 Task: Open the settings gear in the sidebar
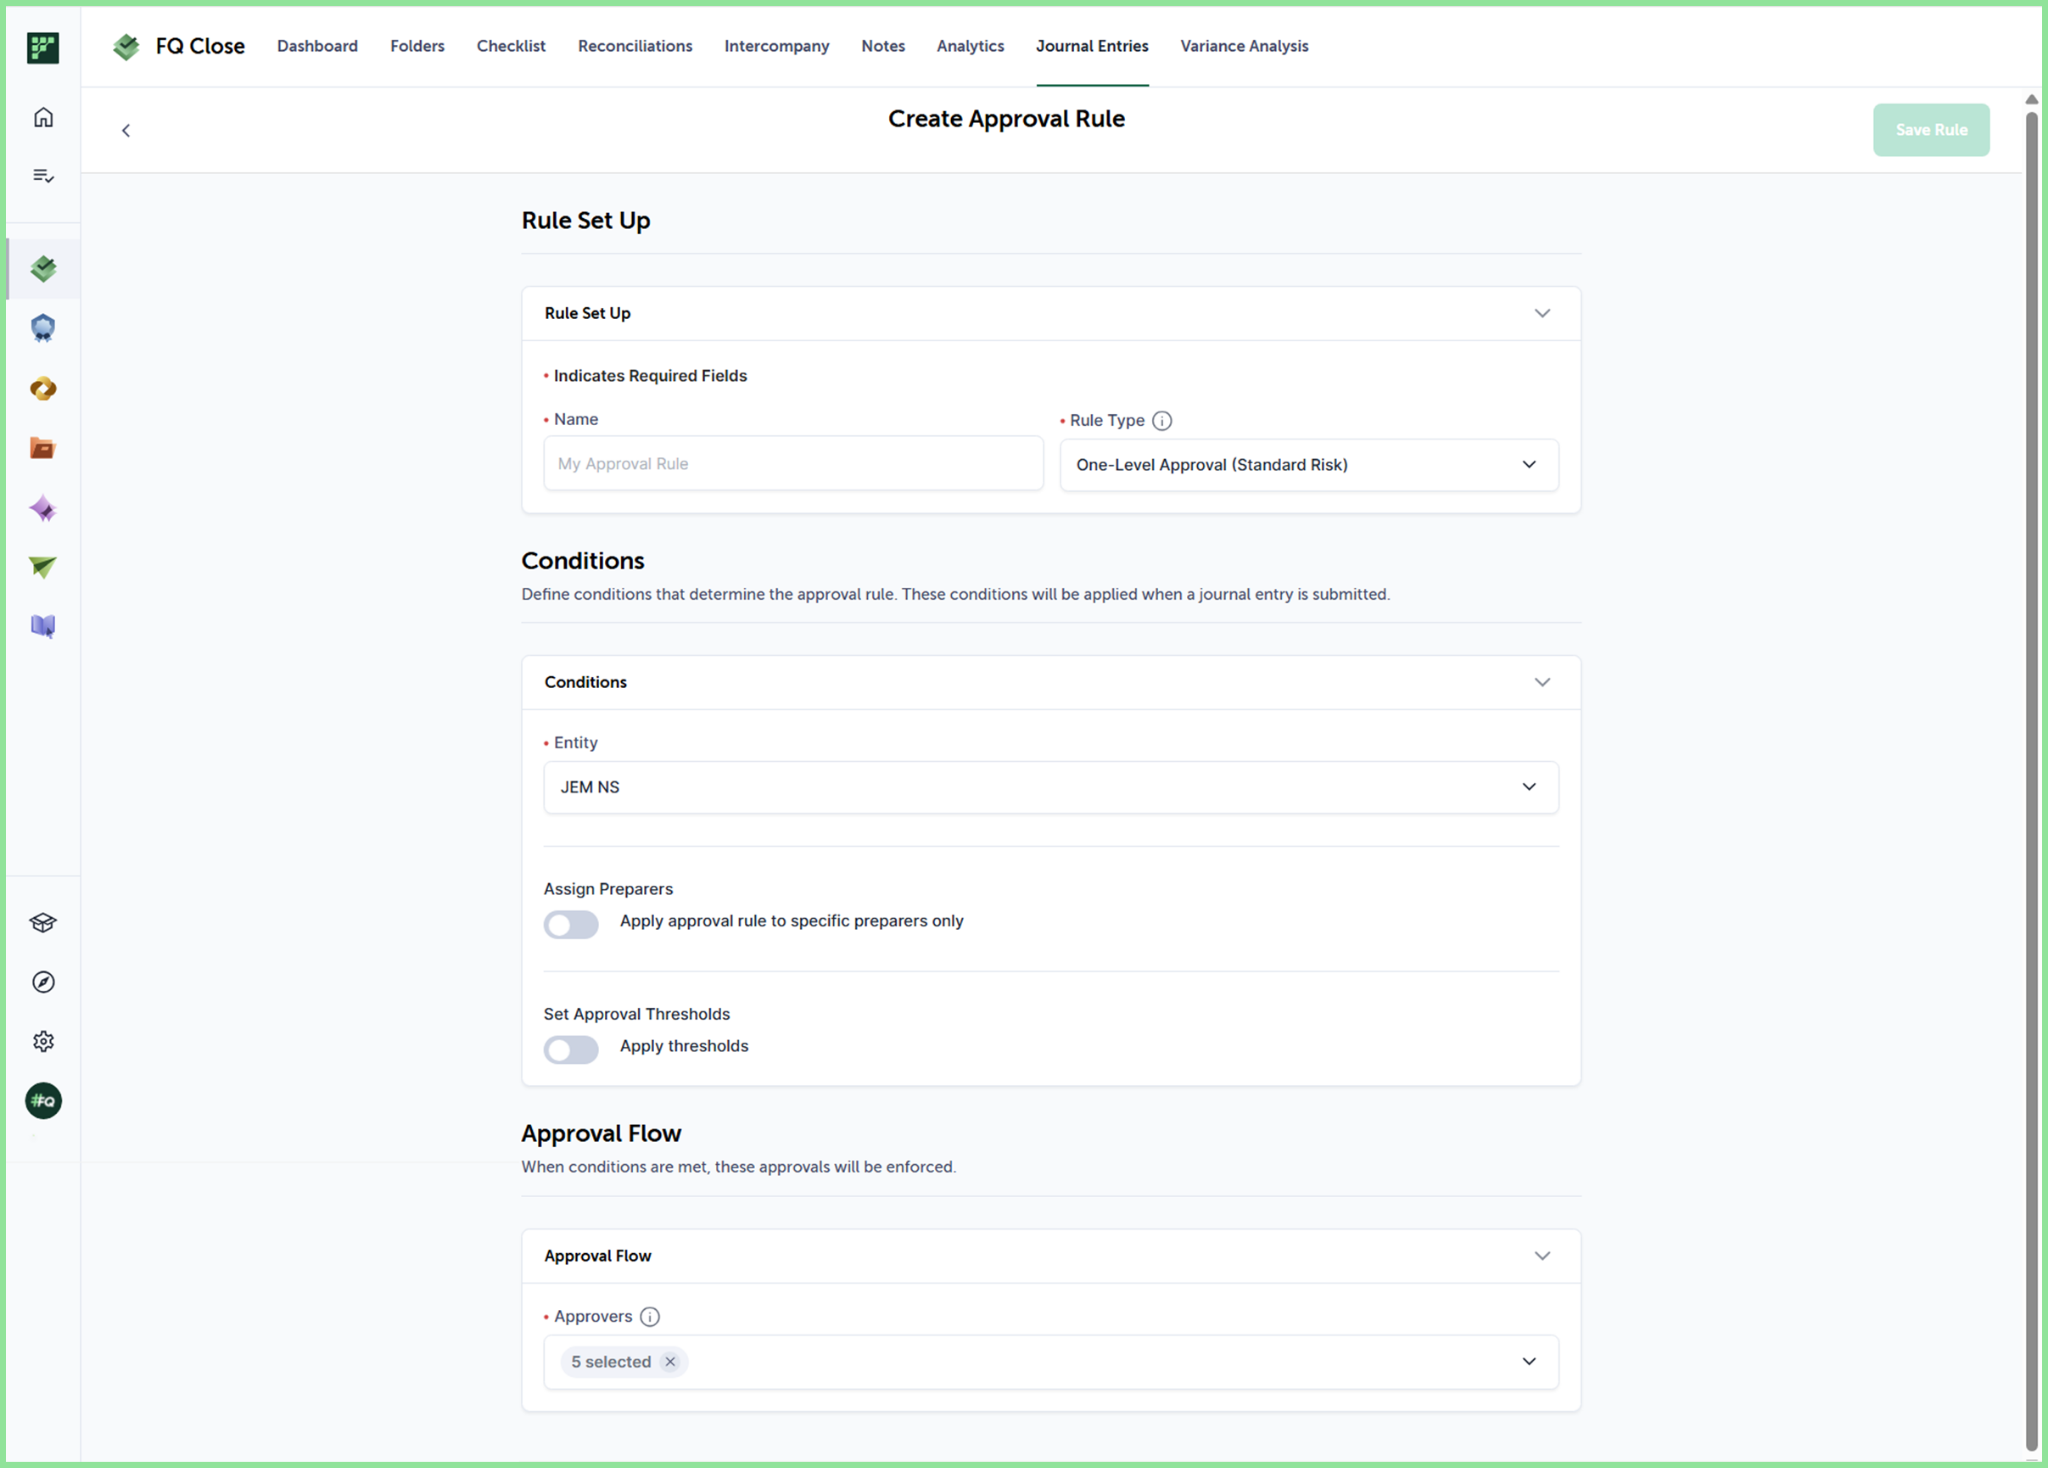(43, 1041)
